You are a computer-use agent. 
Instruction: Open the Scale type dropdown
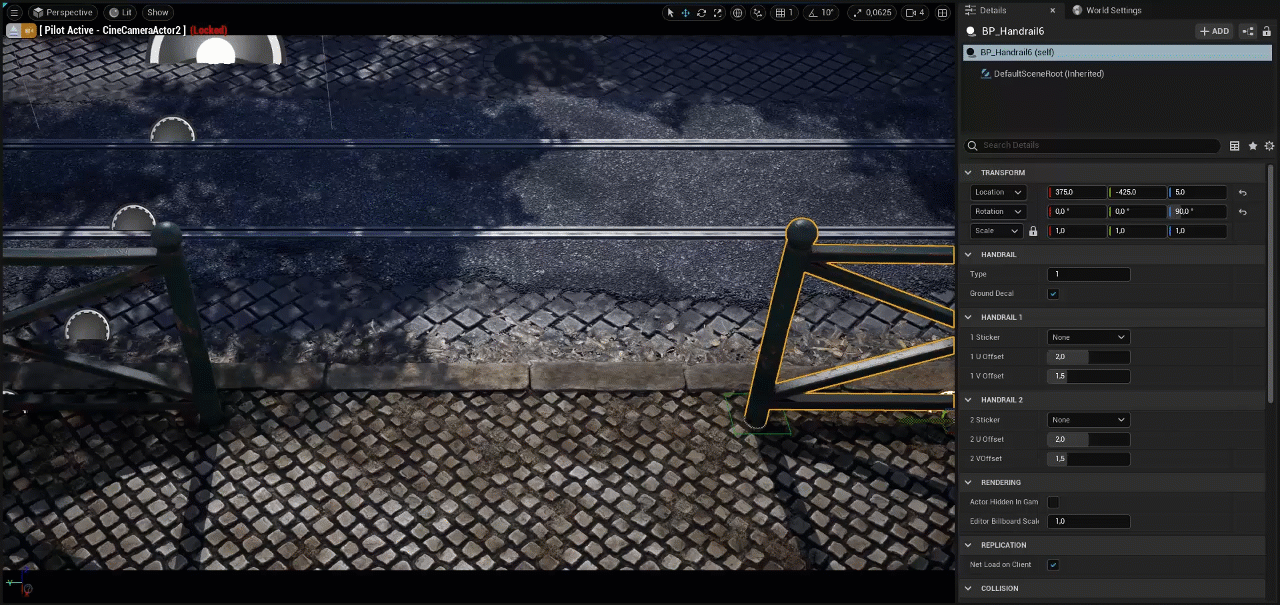pos(996,231)
